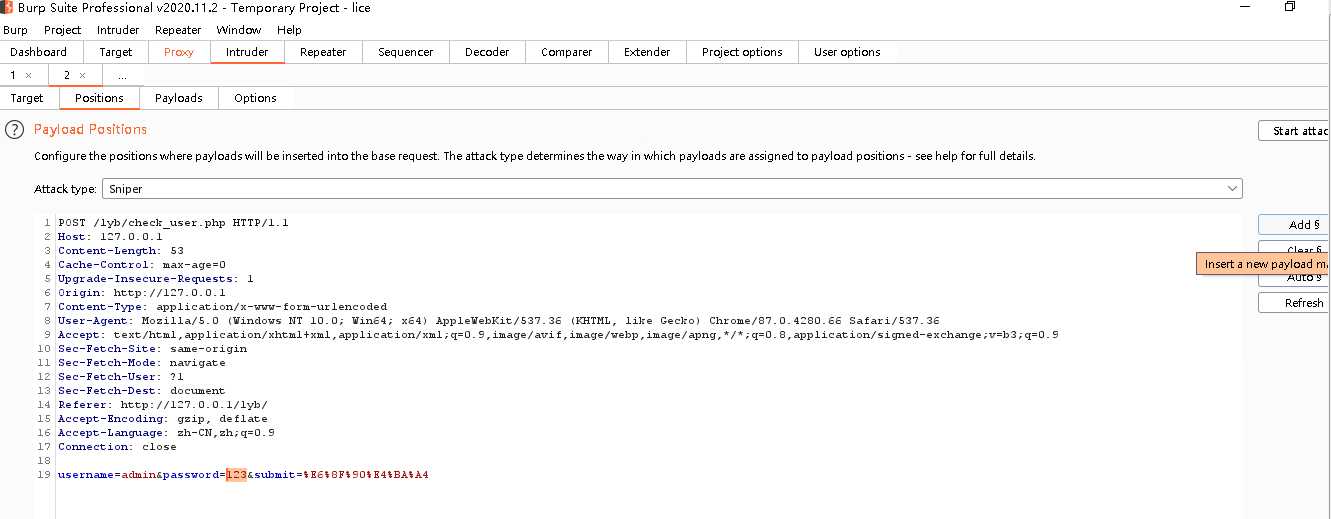Switch to the Repeater main tab
1331x519 pixels.
tap(323, 52)
